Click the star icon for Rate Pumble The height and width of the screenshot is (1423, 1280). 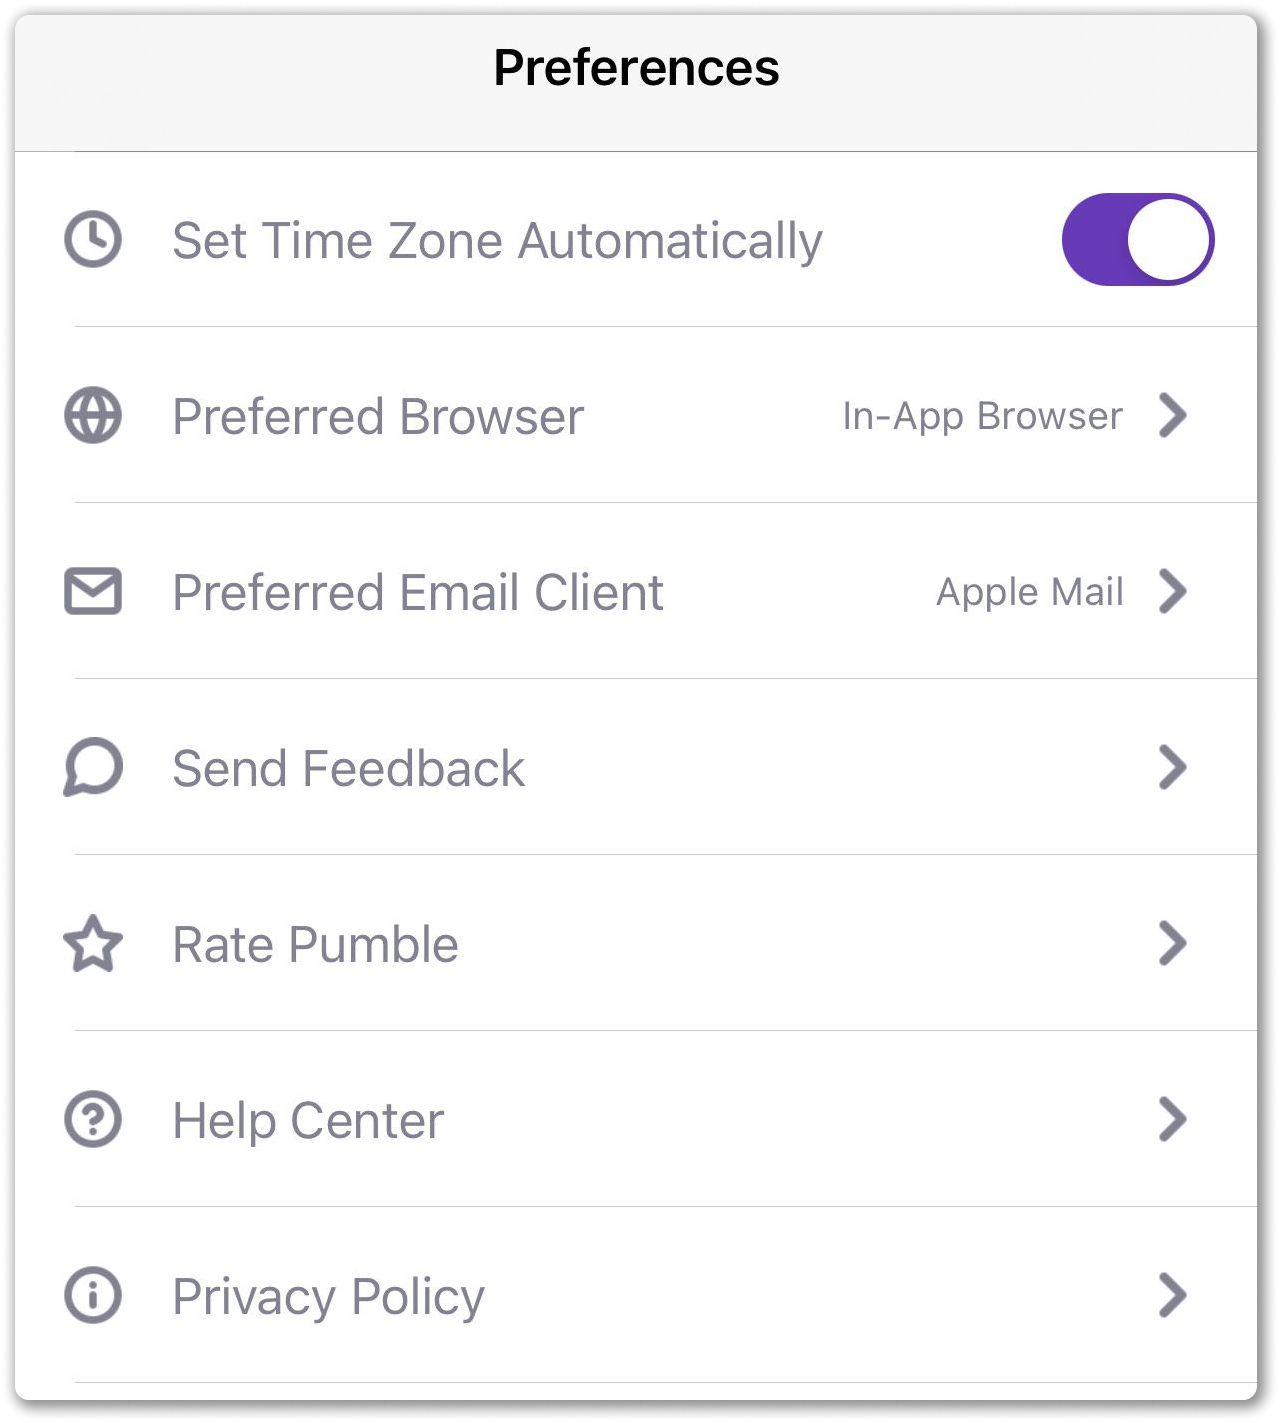point(93,944)
